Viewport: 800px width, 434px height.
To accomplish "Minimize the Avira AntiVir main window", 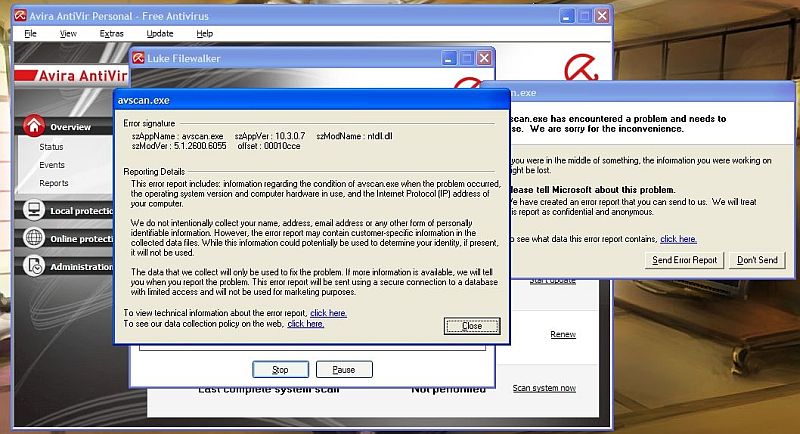I will coord(566,16).
